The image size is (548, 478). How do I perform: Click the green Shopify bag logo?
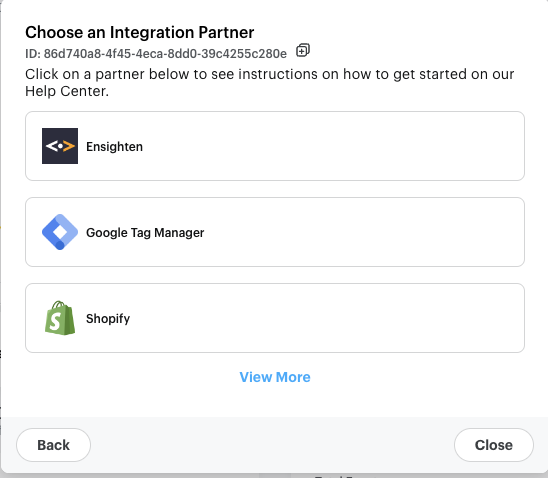point(60,318)
